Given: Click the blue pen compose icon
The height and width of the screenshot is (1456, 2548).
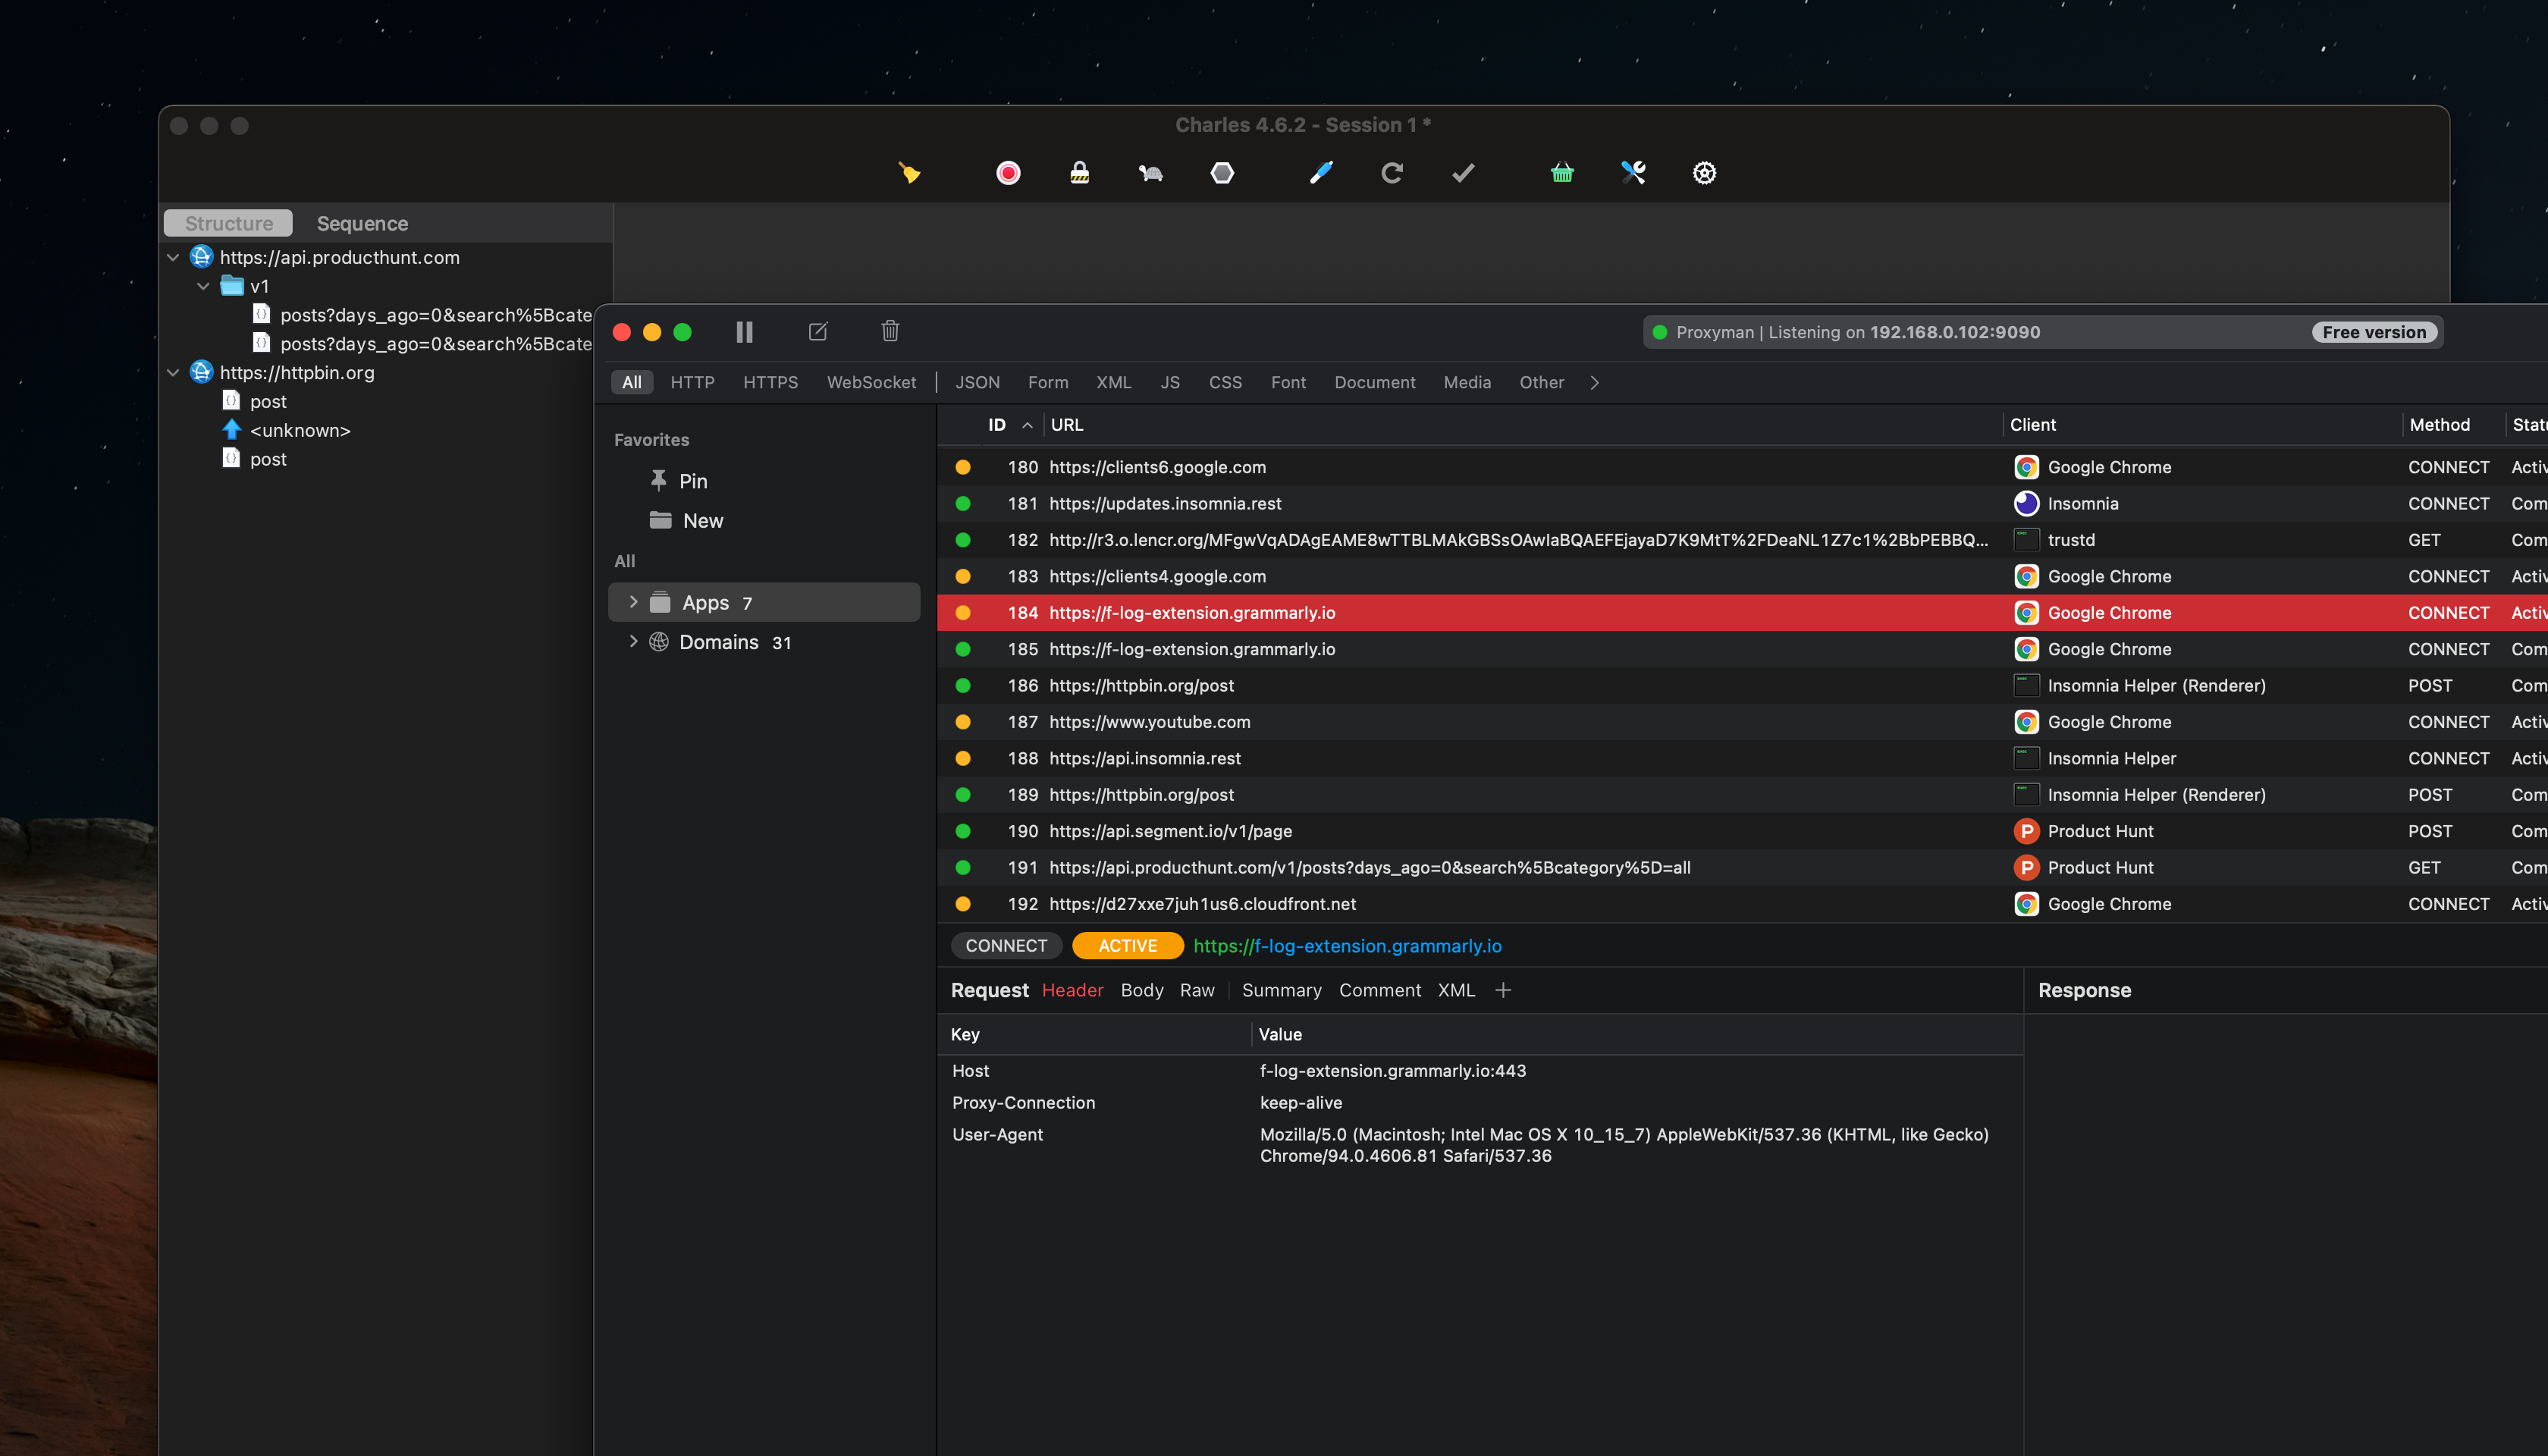Looking at the screenshot, I should [x=1321, y=173].
